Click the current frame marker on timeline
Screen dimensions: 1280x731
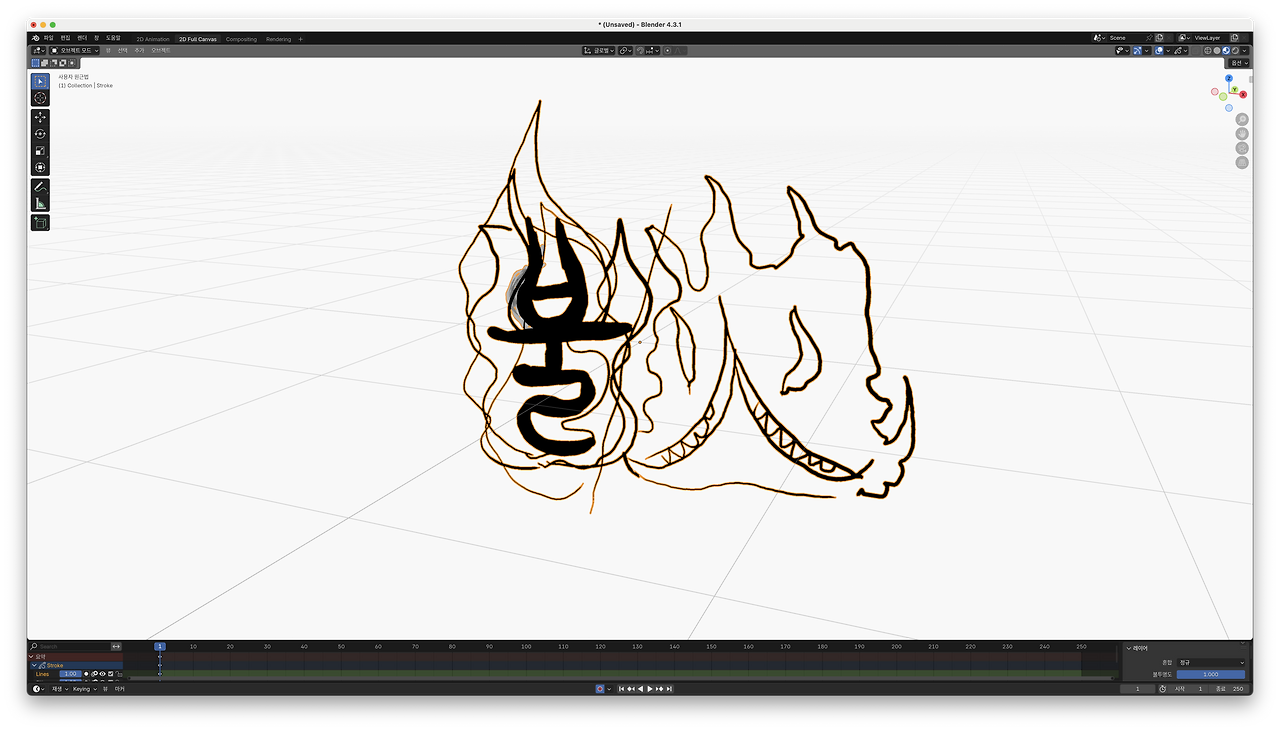click(159, 647)
